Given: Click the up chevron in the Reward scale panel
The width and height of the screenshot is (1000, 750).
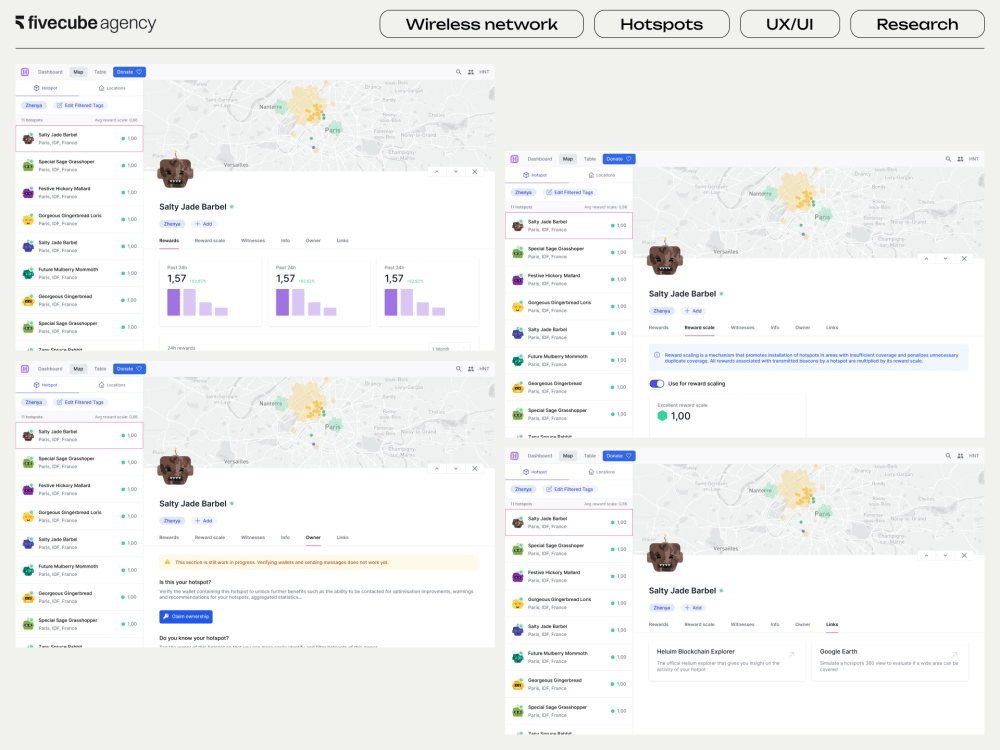Looking at the screenshot, I should coord(927,258).
